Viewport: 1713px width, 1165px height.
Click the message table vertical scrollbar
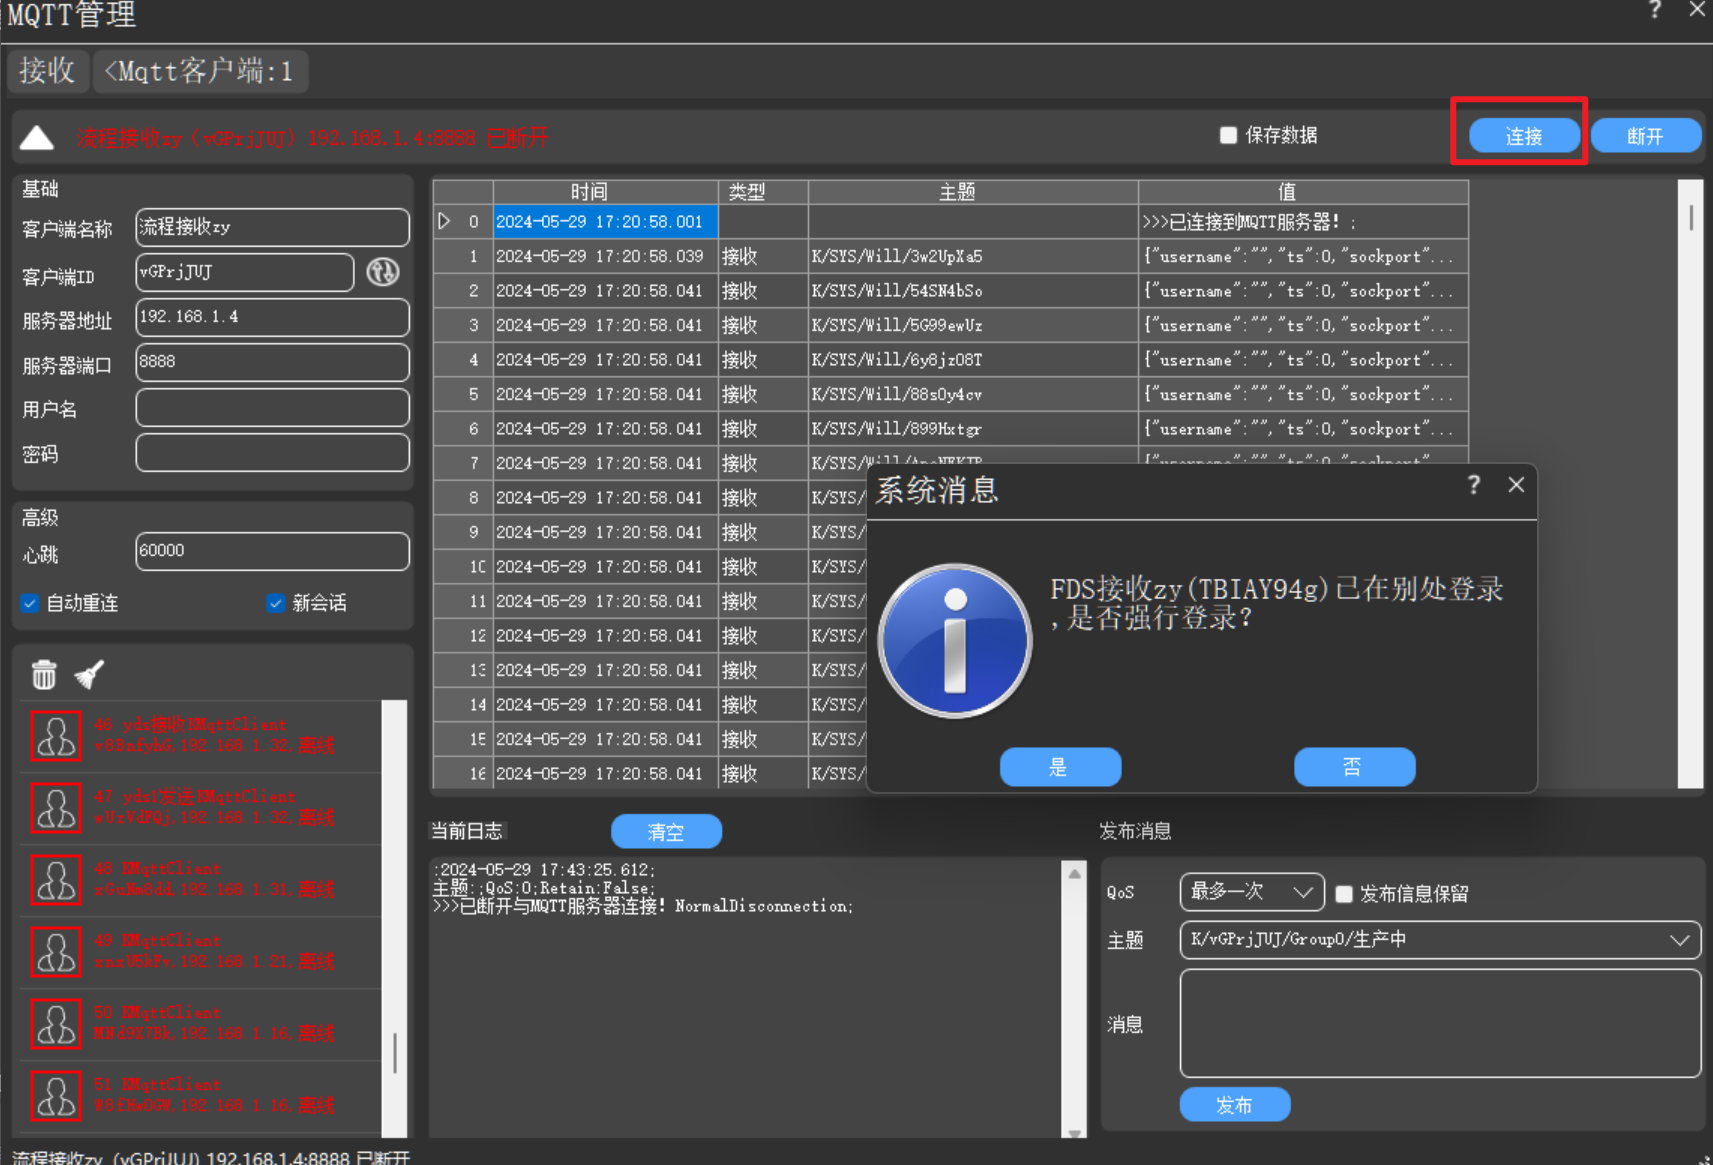(1690, 484)
